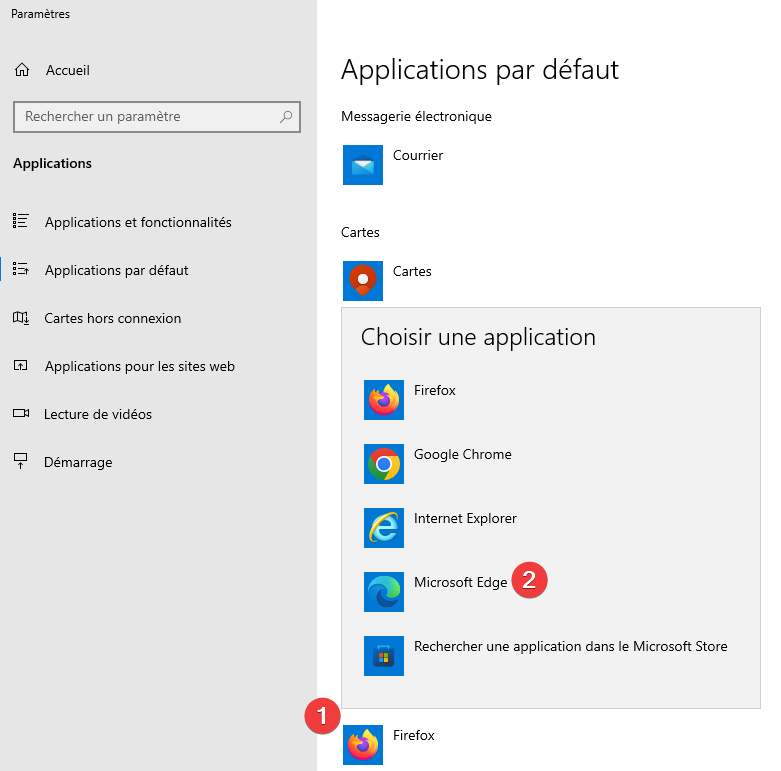Change default maps app Cartes
781x771 pixels.
[412, 271]
